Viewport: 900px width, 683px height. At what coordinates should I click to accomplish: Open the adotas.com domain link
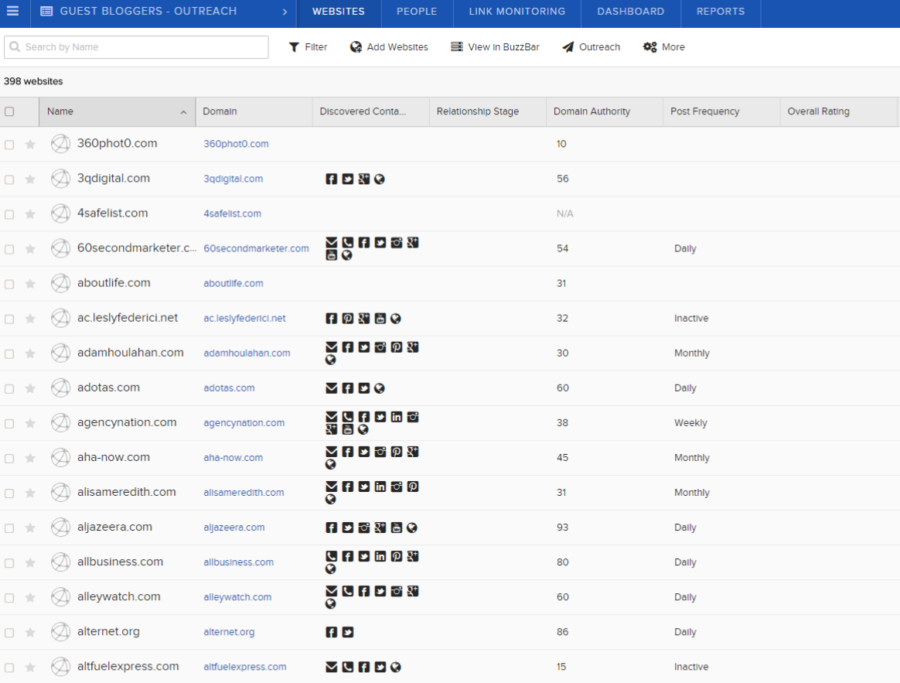[228, 388]
